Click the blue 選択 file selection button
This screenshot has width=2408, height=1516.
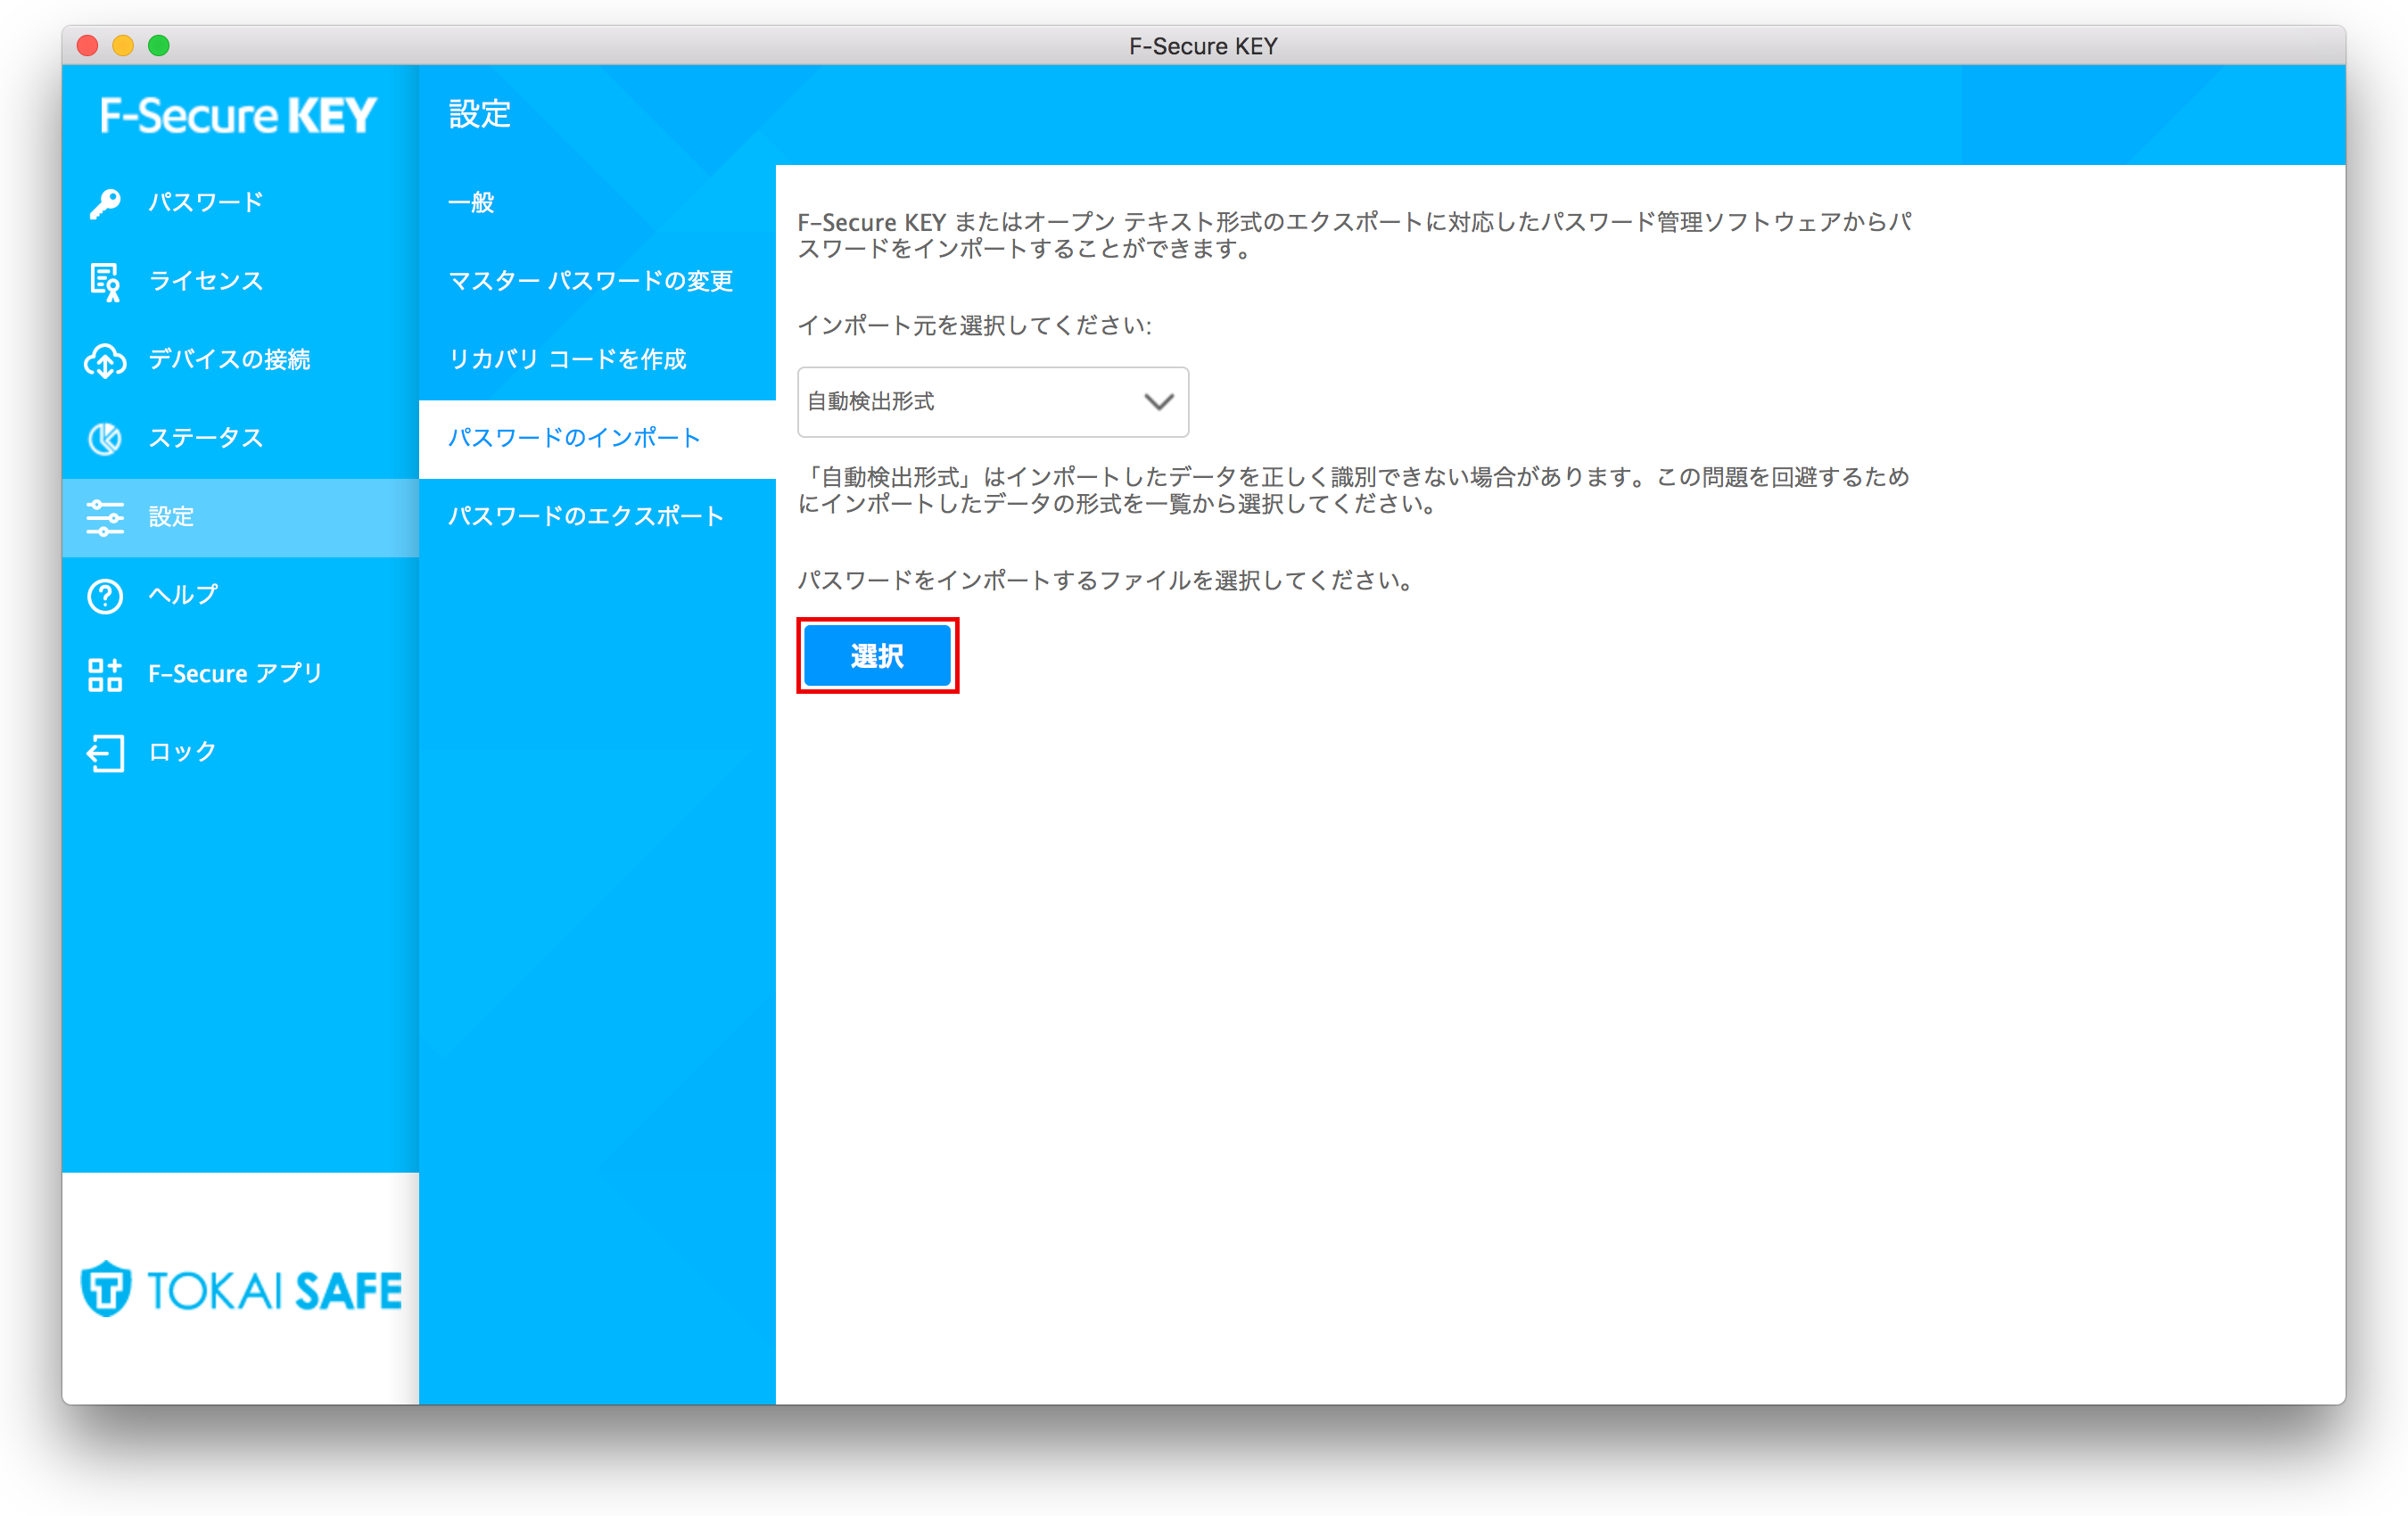pos(876,655)
